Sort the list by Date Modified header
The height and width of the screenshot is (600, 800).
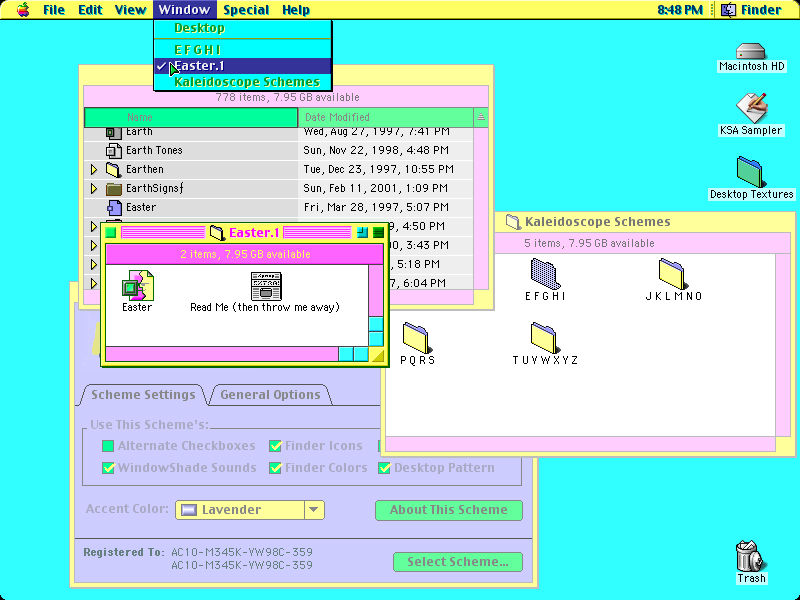[x=385, y=117]
